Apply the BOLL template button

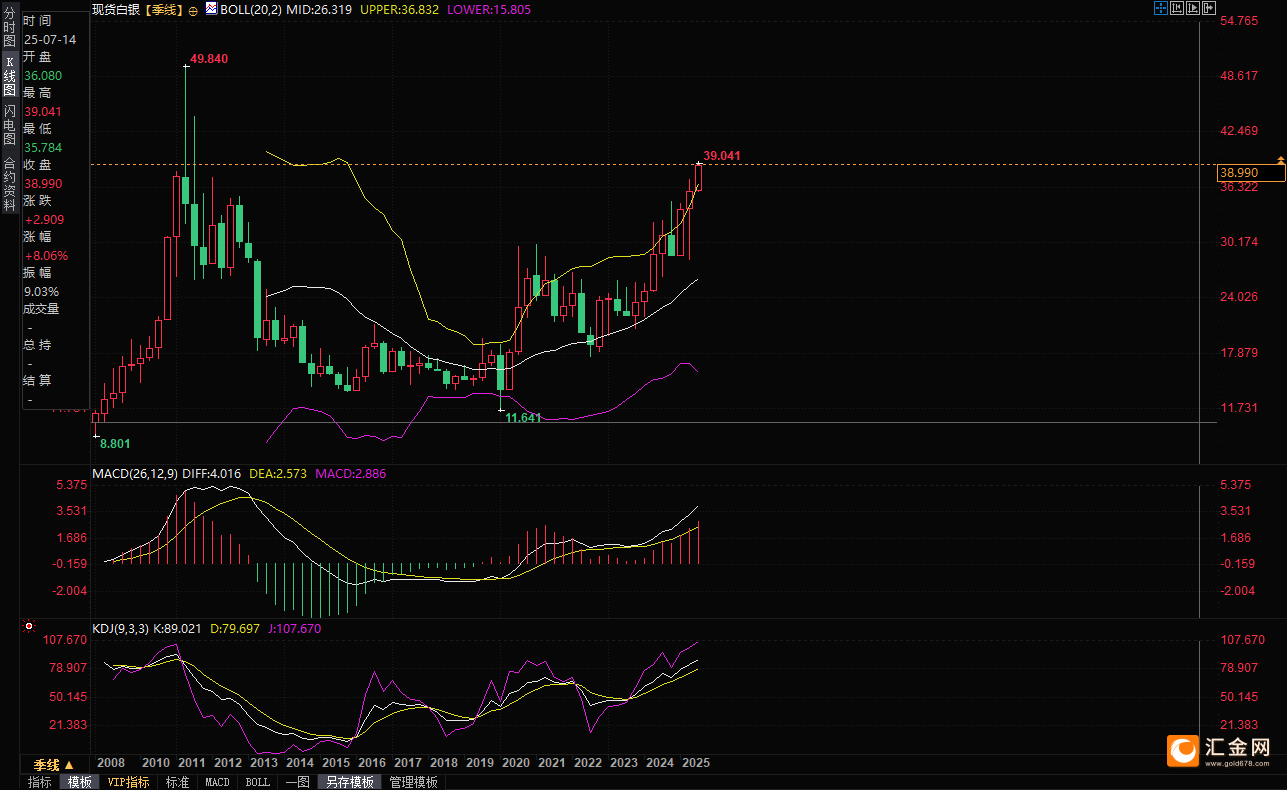[257, 782]
